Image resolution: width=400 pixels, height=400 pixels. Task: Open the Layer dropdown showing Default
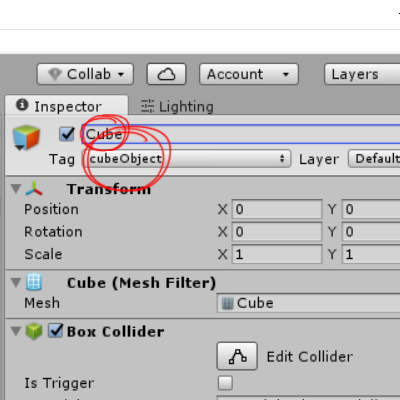pyautogui.click(x=374, y=158)
